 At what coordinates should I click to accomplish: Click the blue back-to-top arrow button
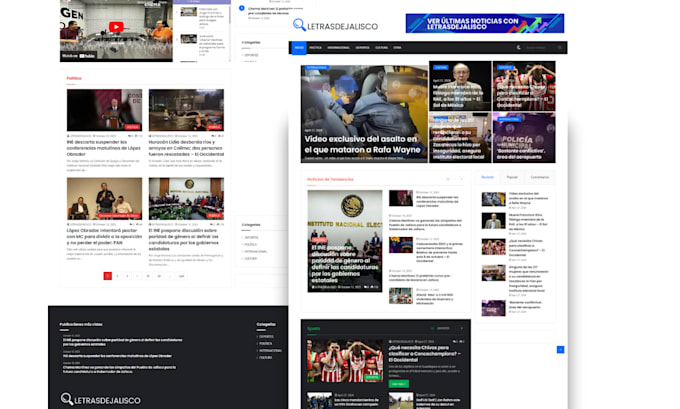(x=560, y=350)
